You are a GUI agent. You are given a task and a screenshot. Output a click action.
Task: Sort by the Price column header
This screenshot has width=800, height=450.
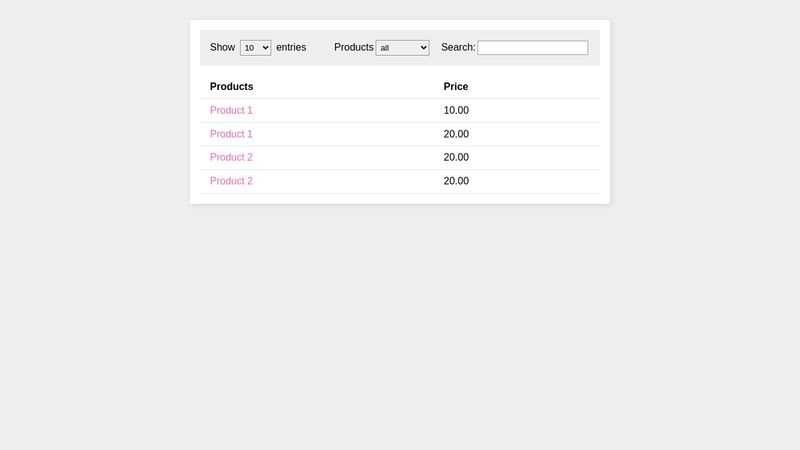pyautogui.click(x=456, y=87)
